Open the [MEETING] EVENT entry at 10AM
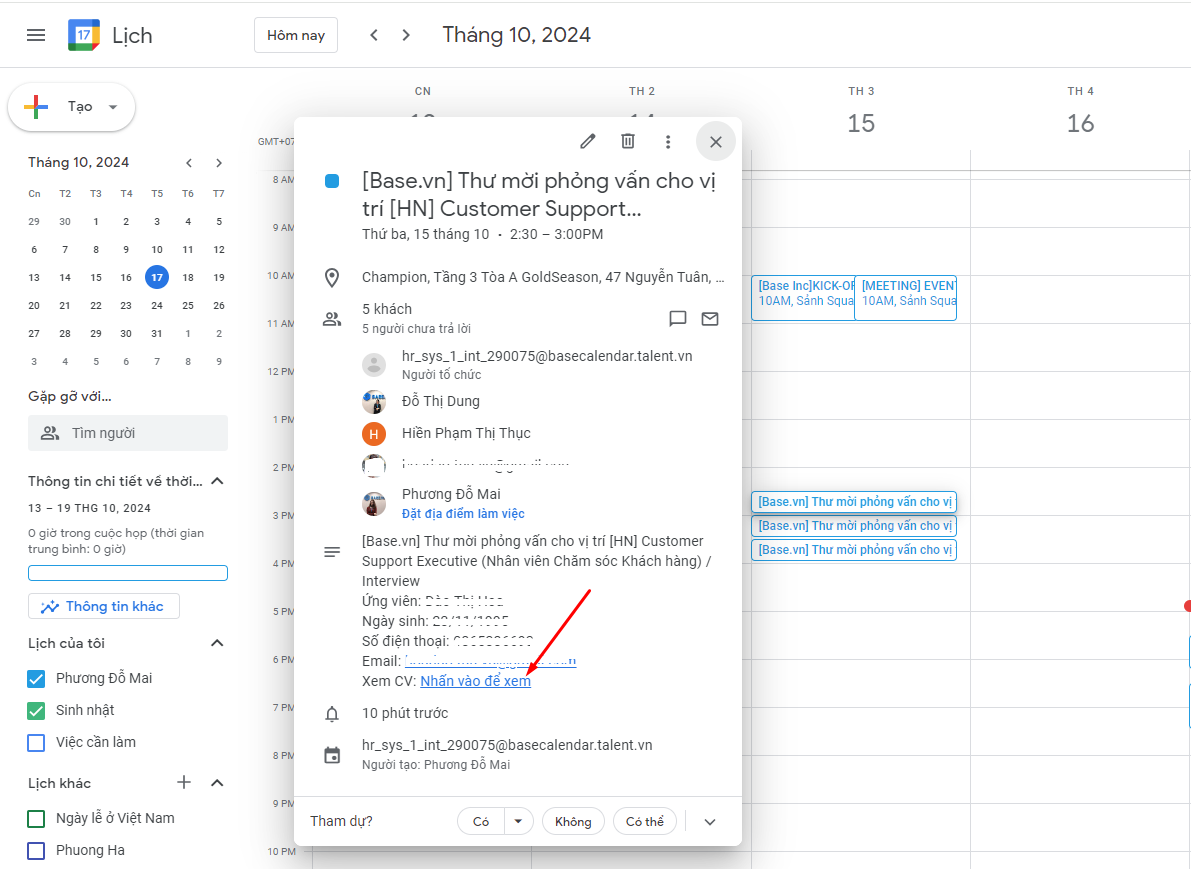 click(x=905, y=298)
